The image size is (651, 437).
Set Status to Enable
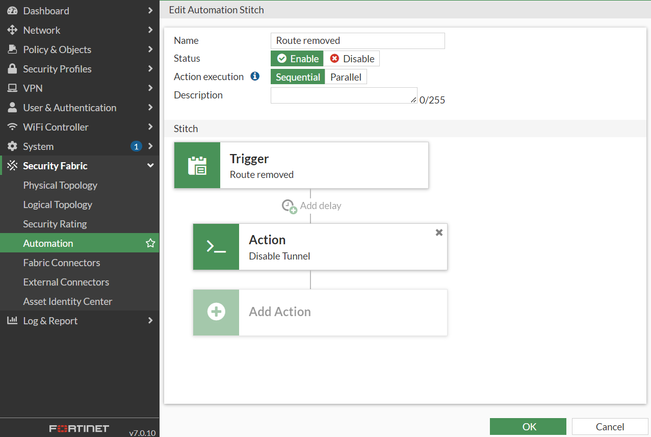[297, 59]
